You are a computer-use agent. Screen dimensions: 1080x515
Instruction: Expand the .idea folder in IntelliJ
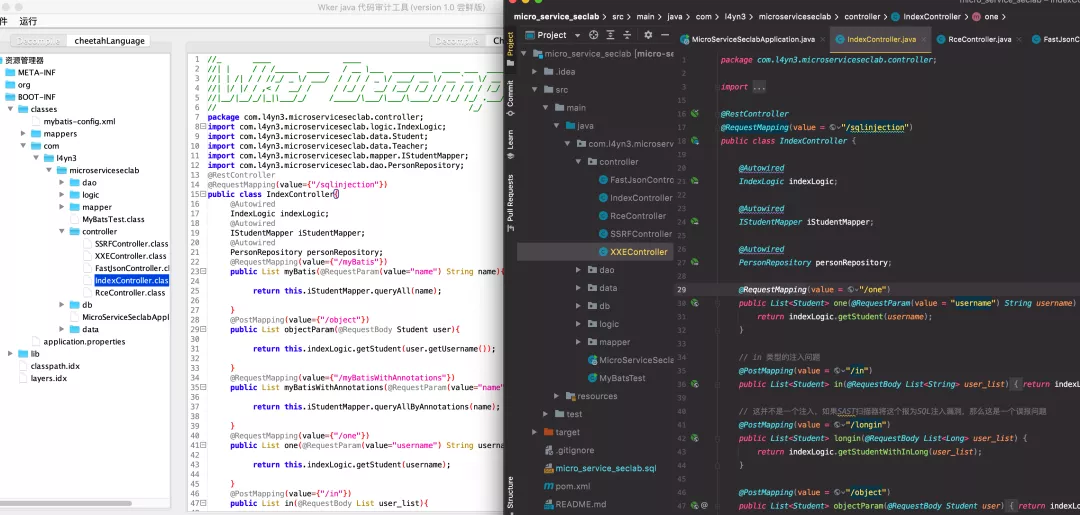[x=535, y=72]
